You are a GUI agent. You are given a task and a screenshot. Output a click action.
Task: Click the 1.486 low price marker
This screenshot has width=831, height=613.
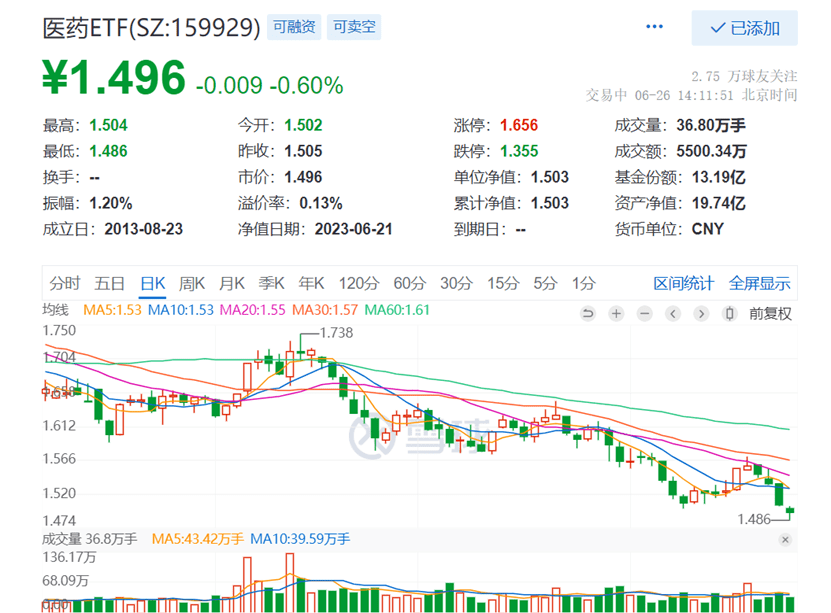pyautogui.click(x=754, y=519)
